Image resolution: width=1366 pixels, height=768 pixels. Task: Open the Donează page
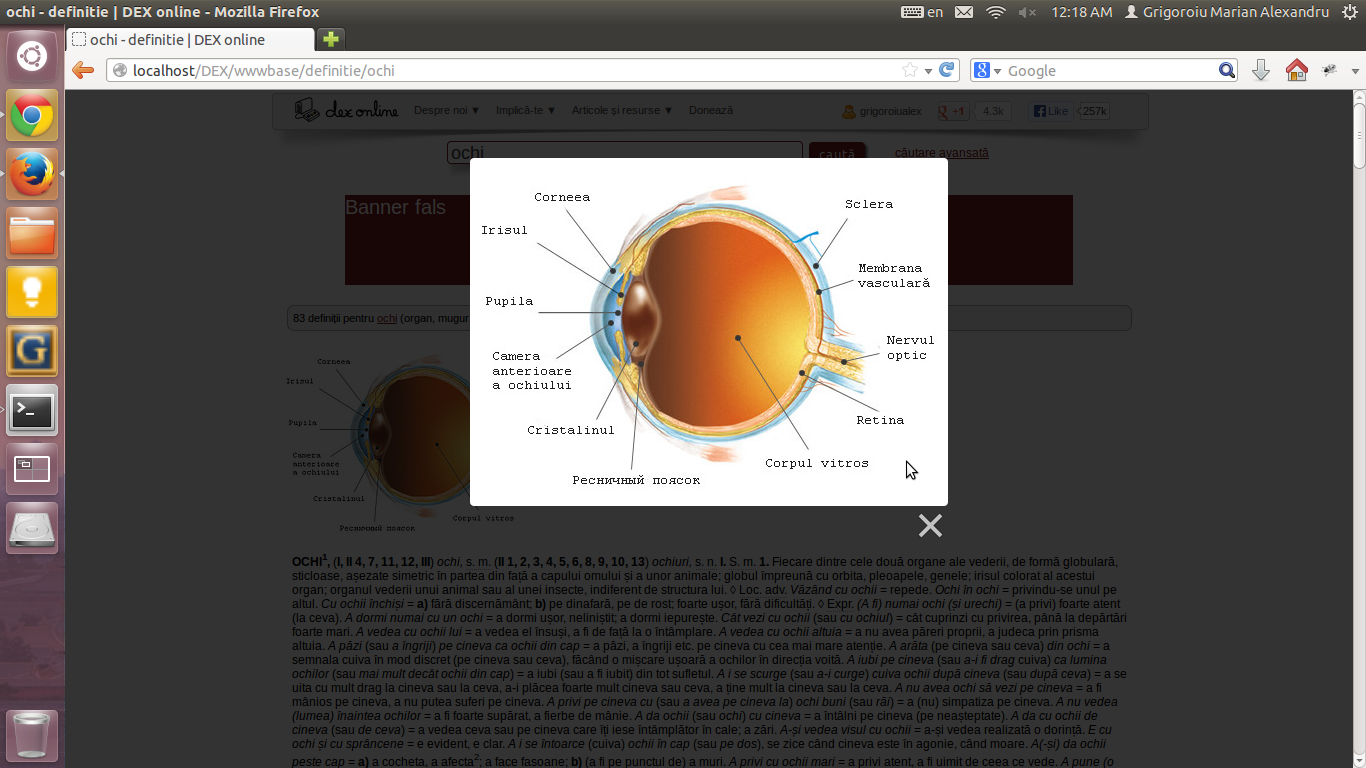point(711,110)
